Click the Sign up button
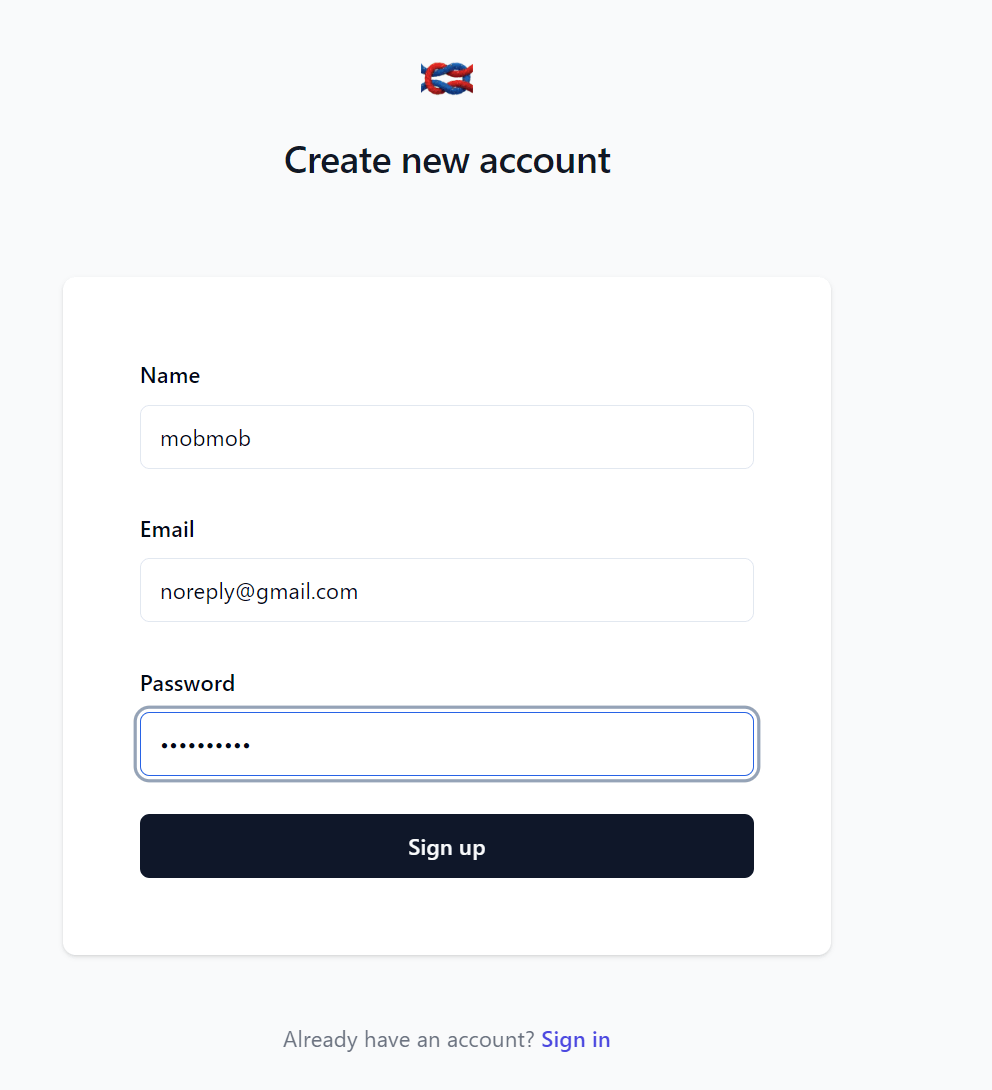Viewport: 992px width, 1090px height. pyautogui.click(x=447, y=846)
